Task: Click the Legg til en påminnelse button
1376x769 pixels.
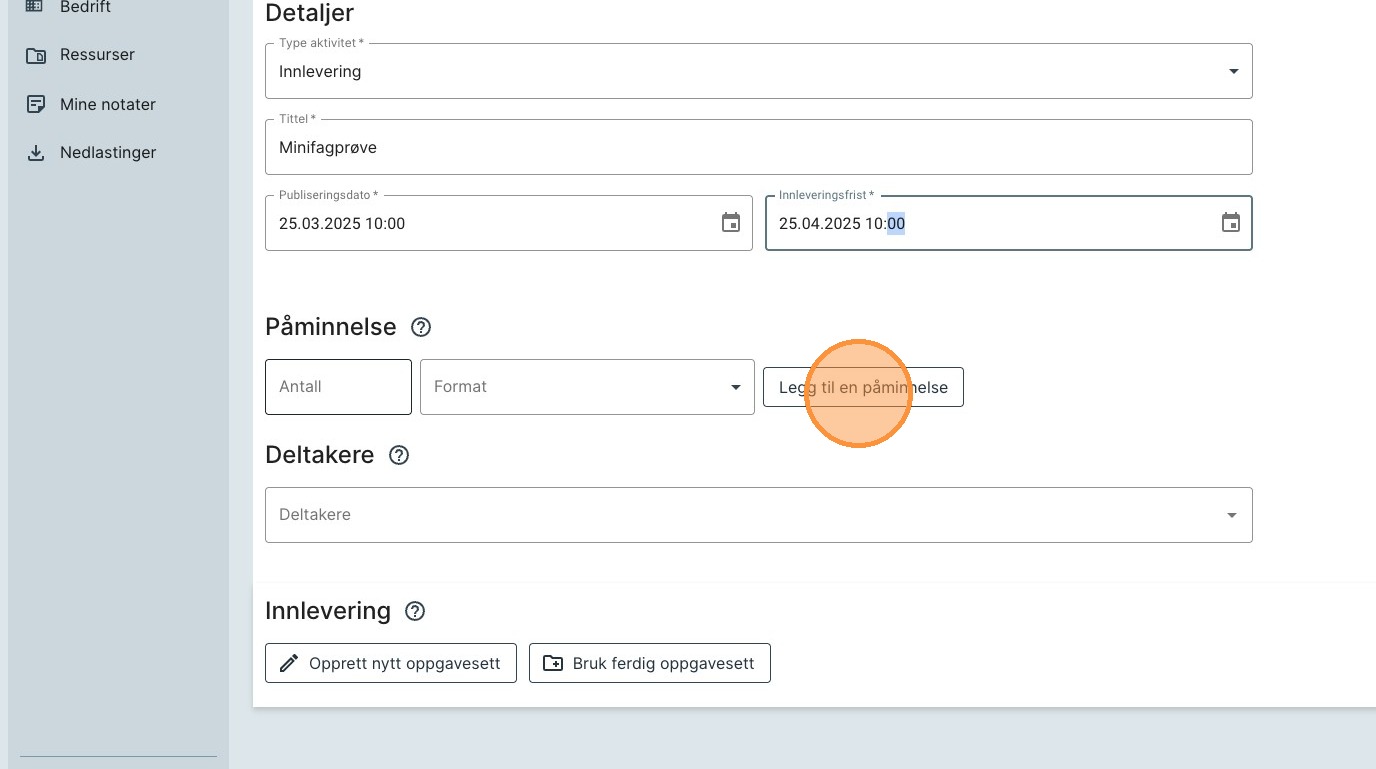Action: pos(863,387)
